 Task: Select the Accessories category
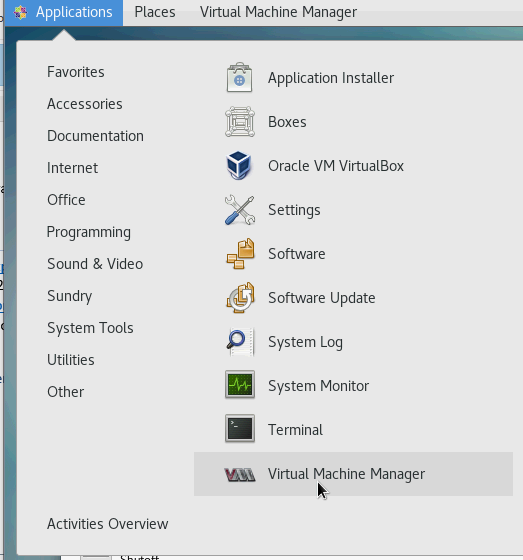tap(85, 104)
